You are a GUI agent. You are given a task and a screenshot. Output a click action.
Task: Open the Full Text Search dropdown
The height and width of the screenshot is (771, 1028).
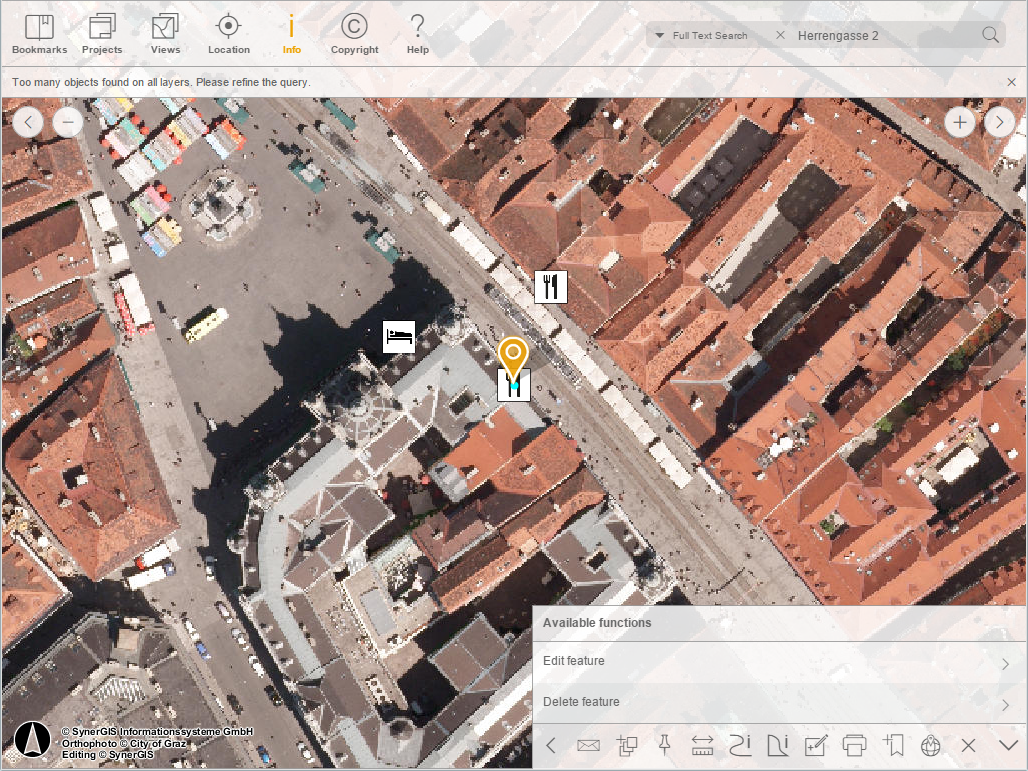701,36
